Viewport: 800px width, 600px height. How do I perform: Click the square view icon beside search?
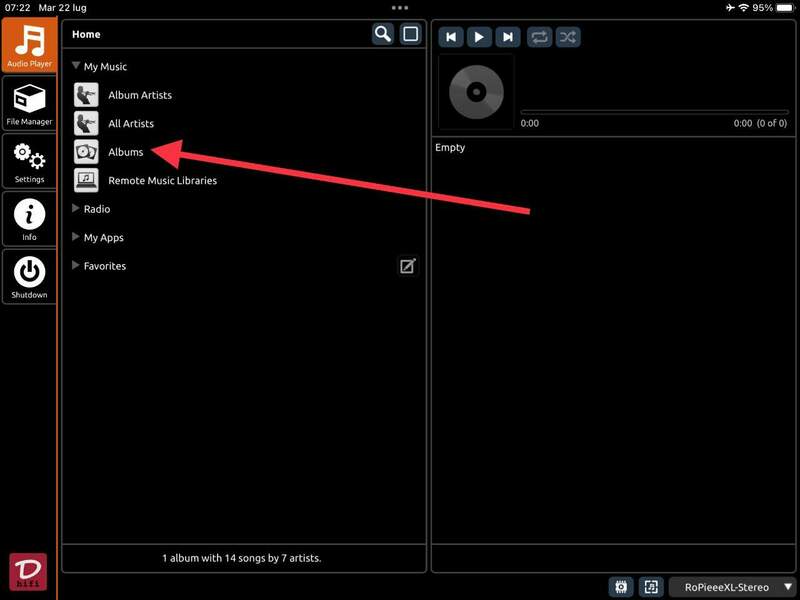(410, 34)
